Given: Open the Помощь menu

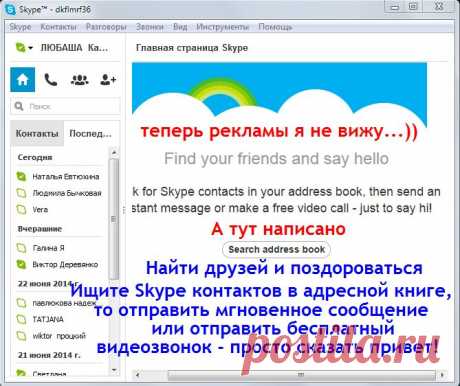Looking at the screenshot, I should pyautogui.click(x=275, y=27).
